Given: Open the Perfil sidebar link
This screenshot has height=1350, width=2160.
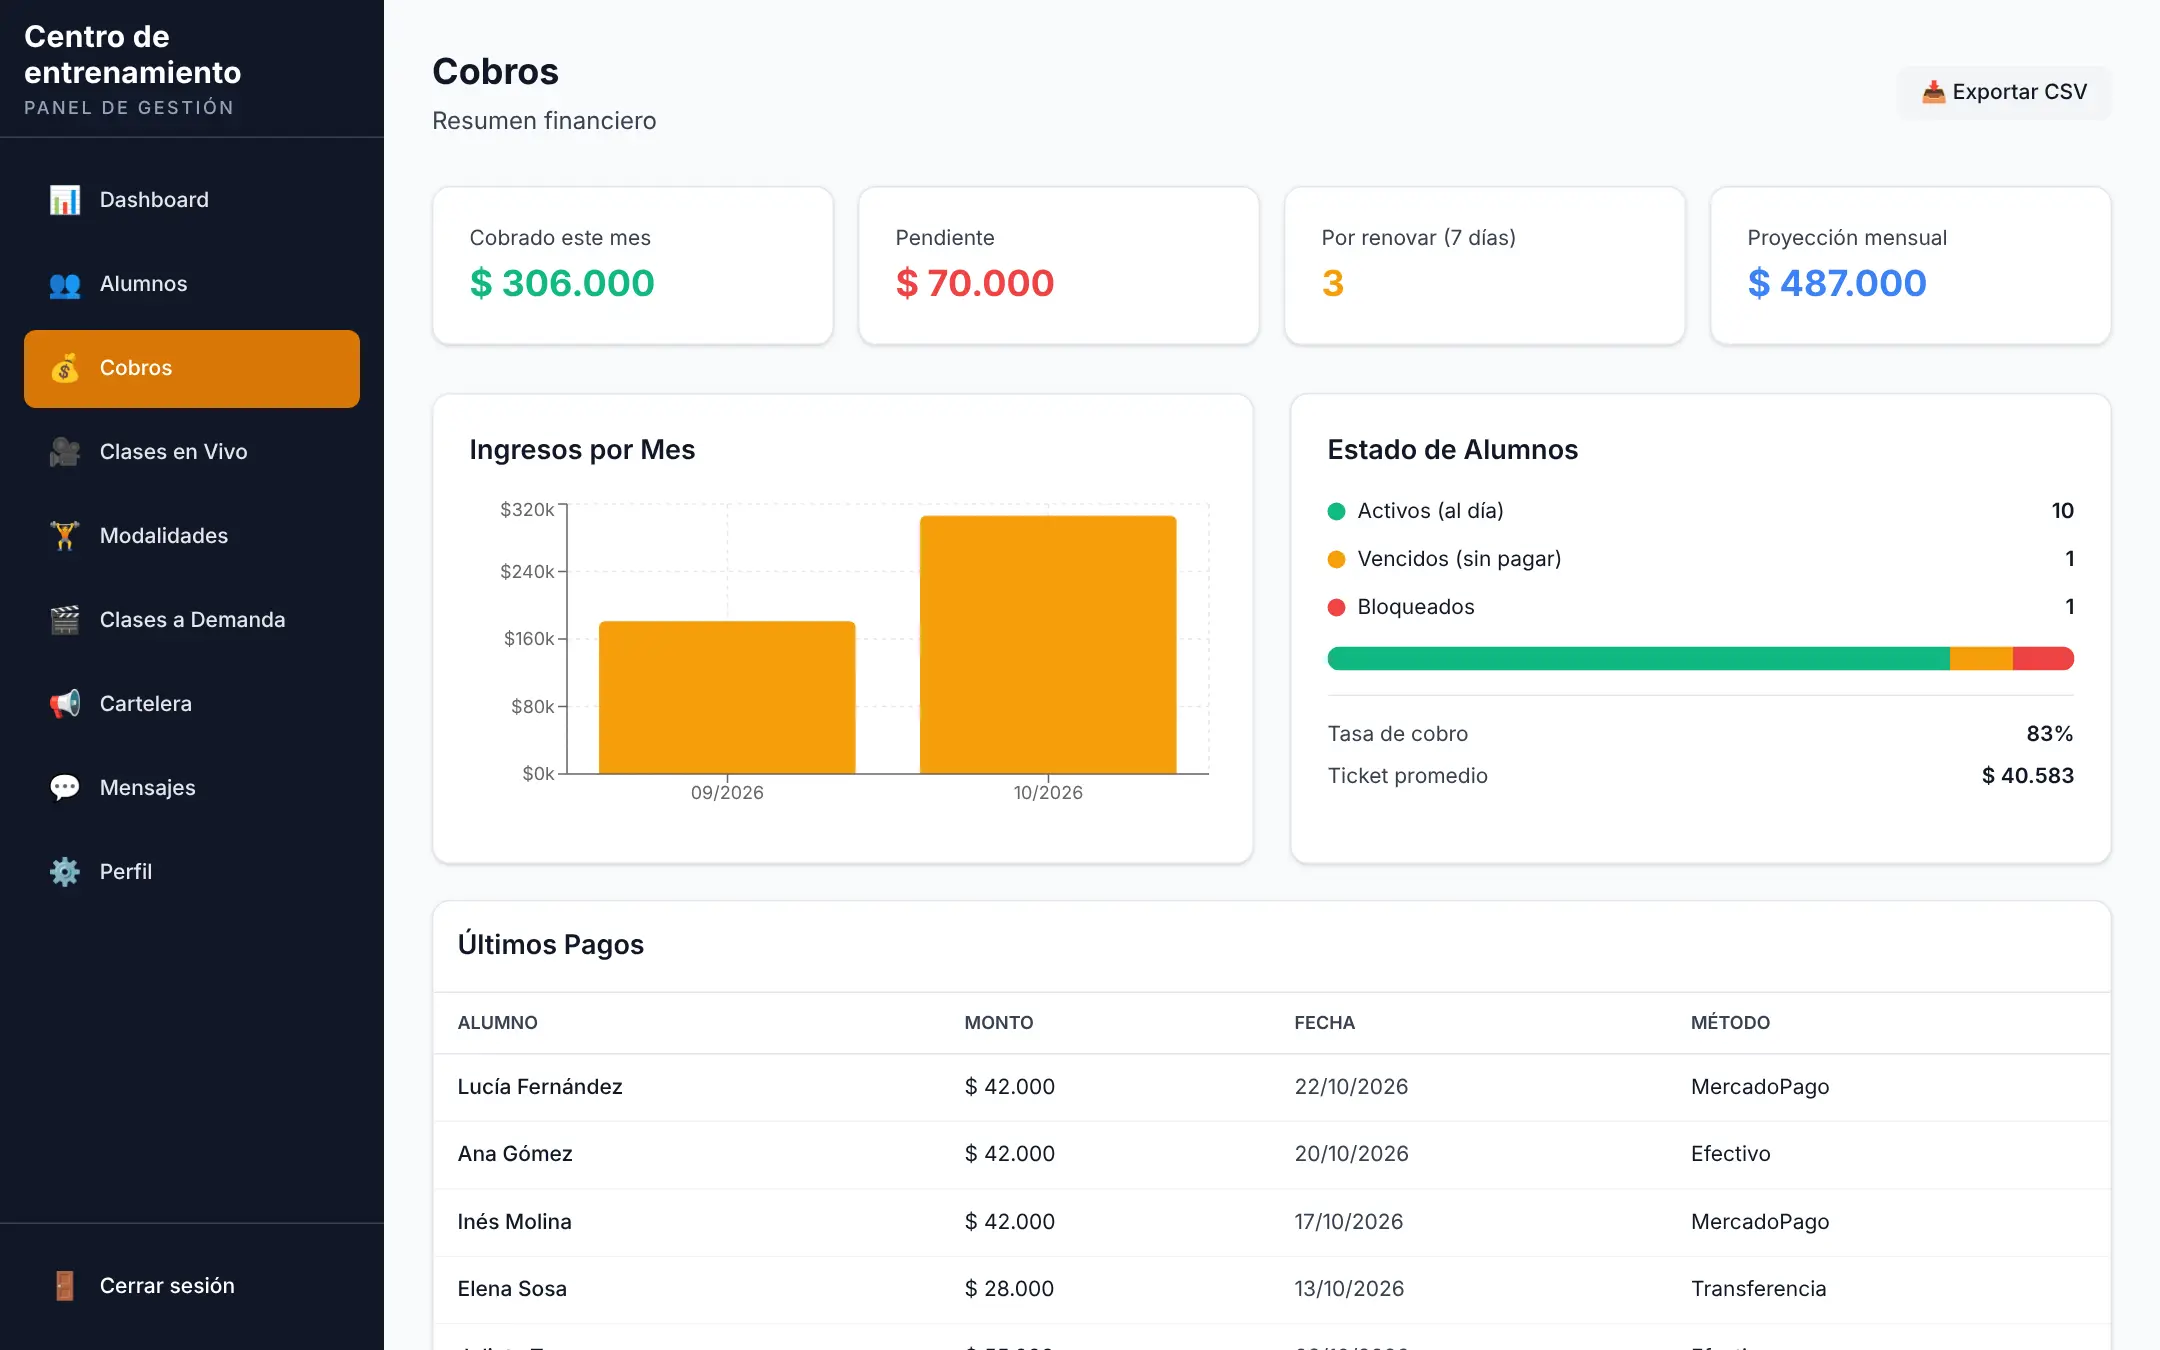Looking at the screenshot, I should [x=192, y=872].
